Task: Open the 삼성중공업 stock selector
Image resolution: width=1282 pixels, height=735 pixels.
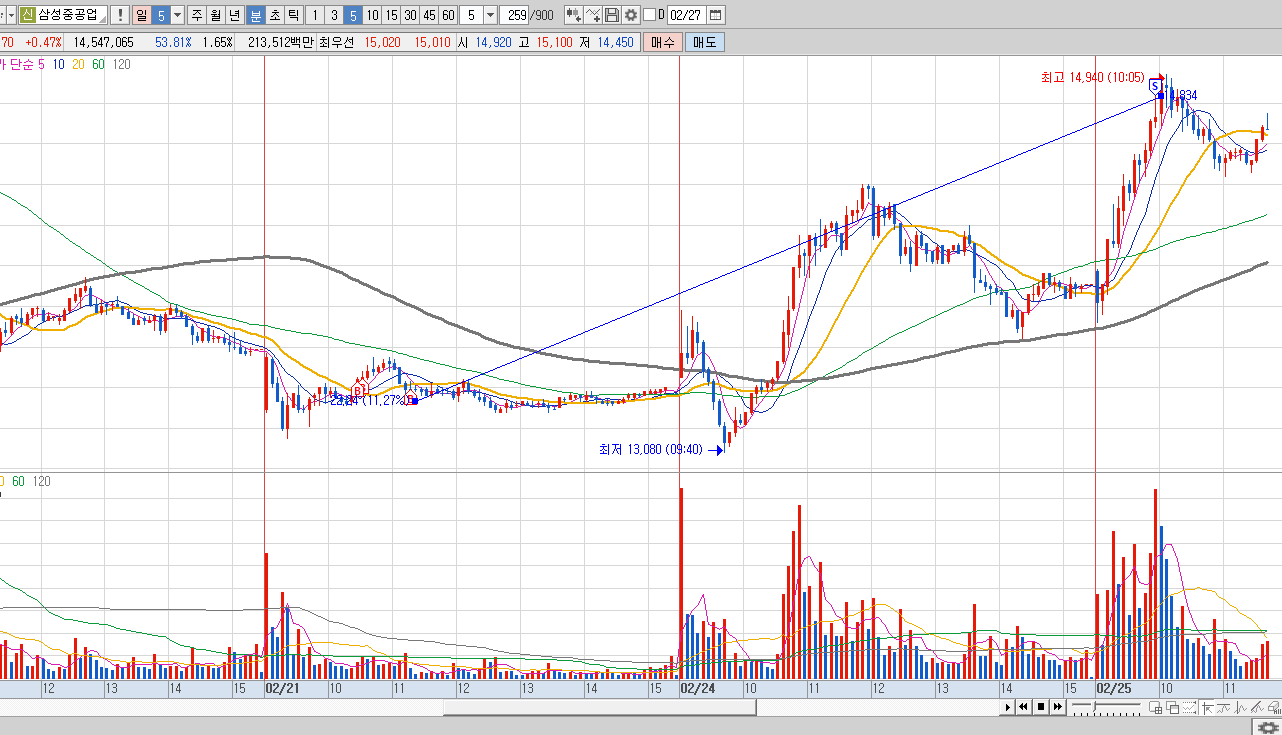Action: pyautogui.click(x=69, y=15)
